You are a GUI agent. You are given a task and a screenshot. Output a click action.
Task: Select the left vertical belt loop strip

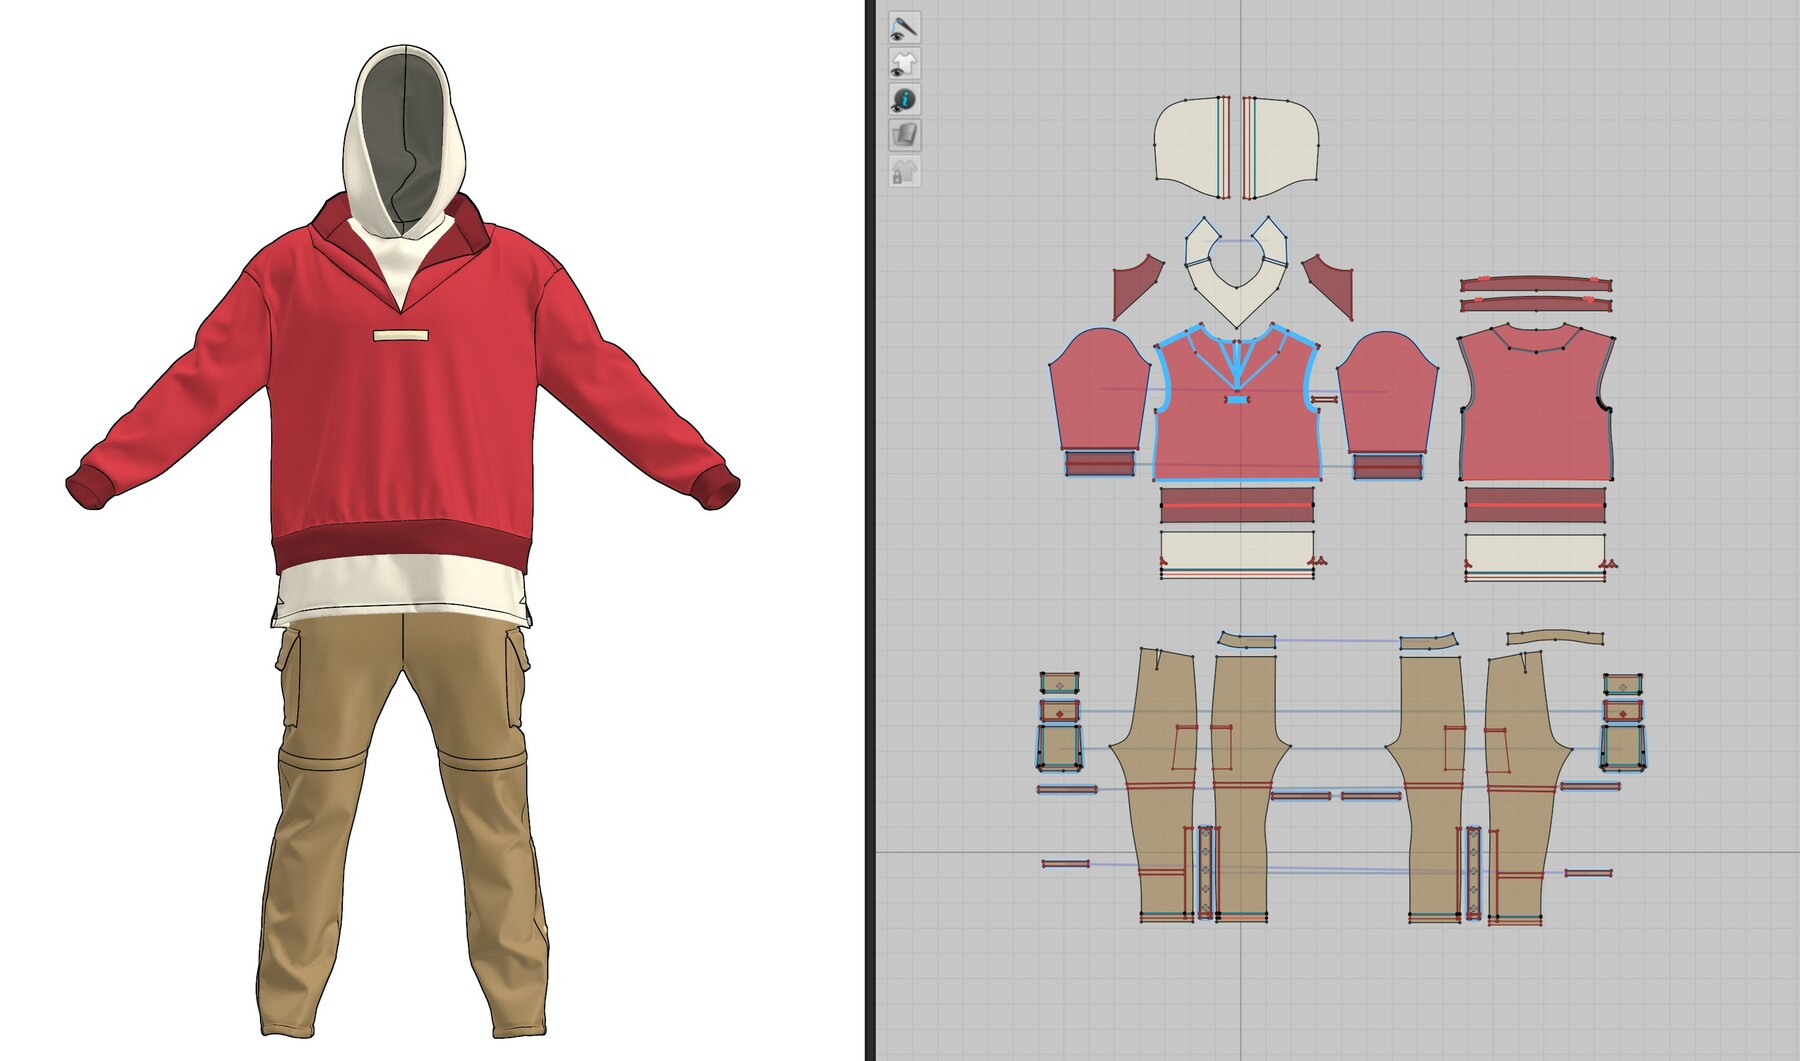[x=1206, y=872]
